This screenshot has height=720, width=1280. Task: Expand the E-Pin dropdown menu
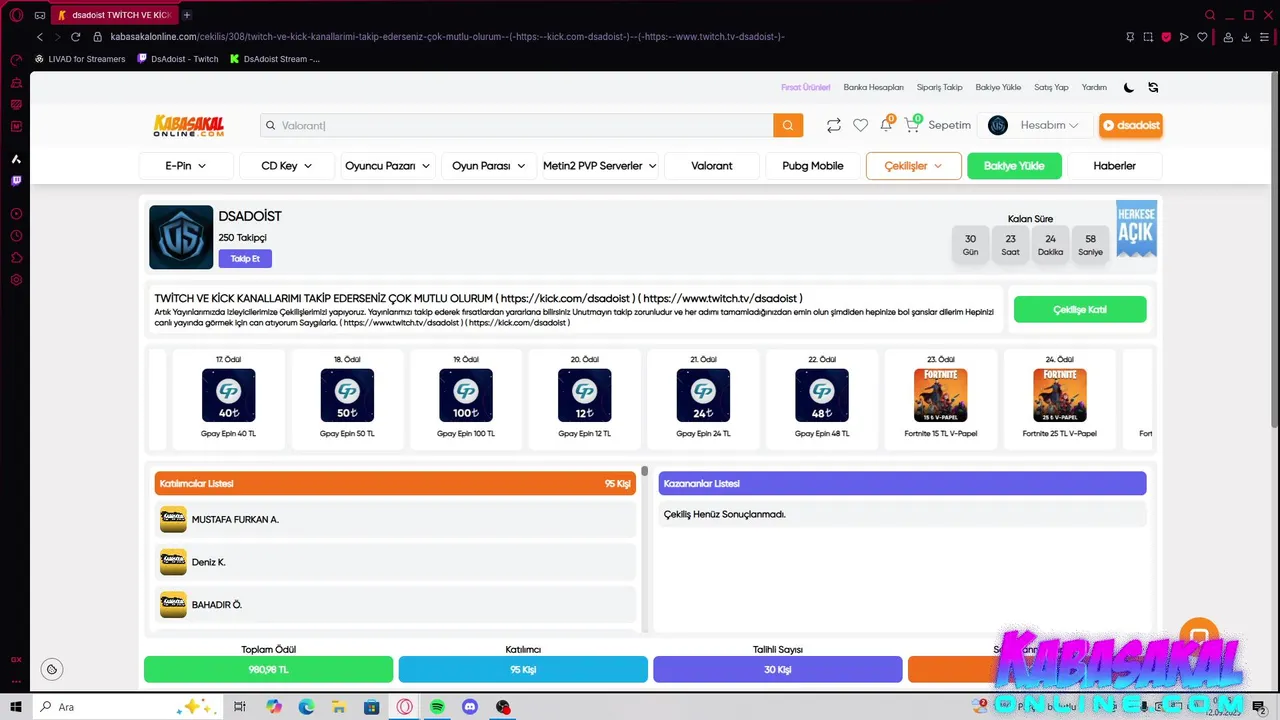pos(186,166)
